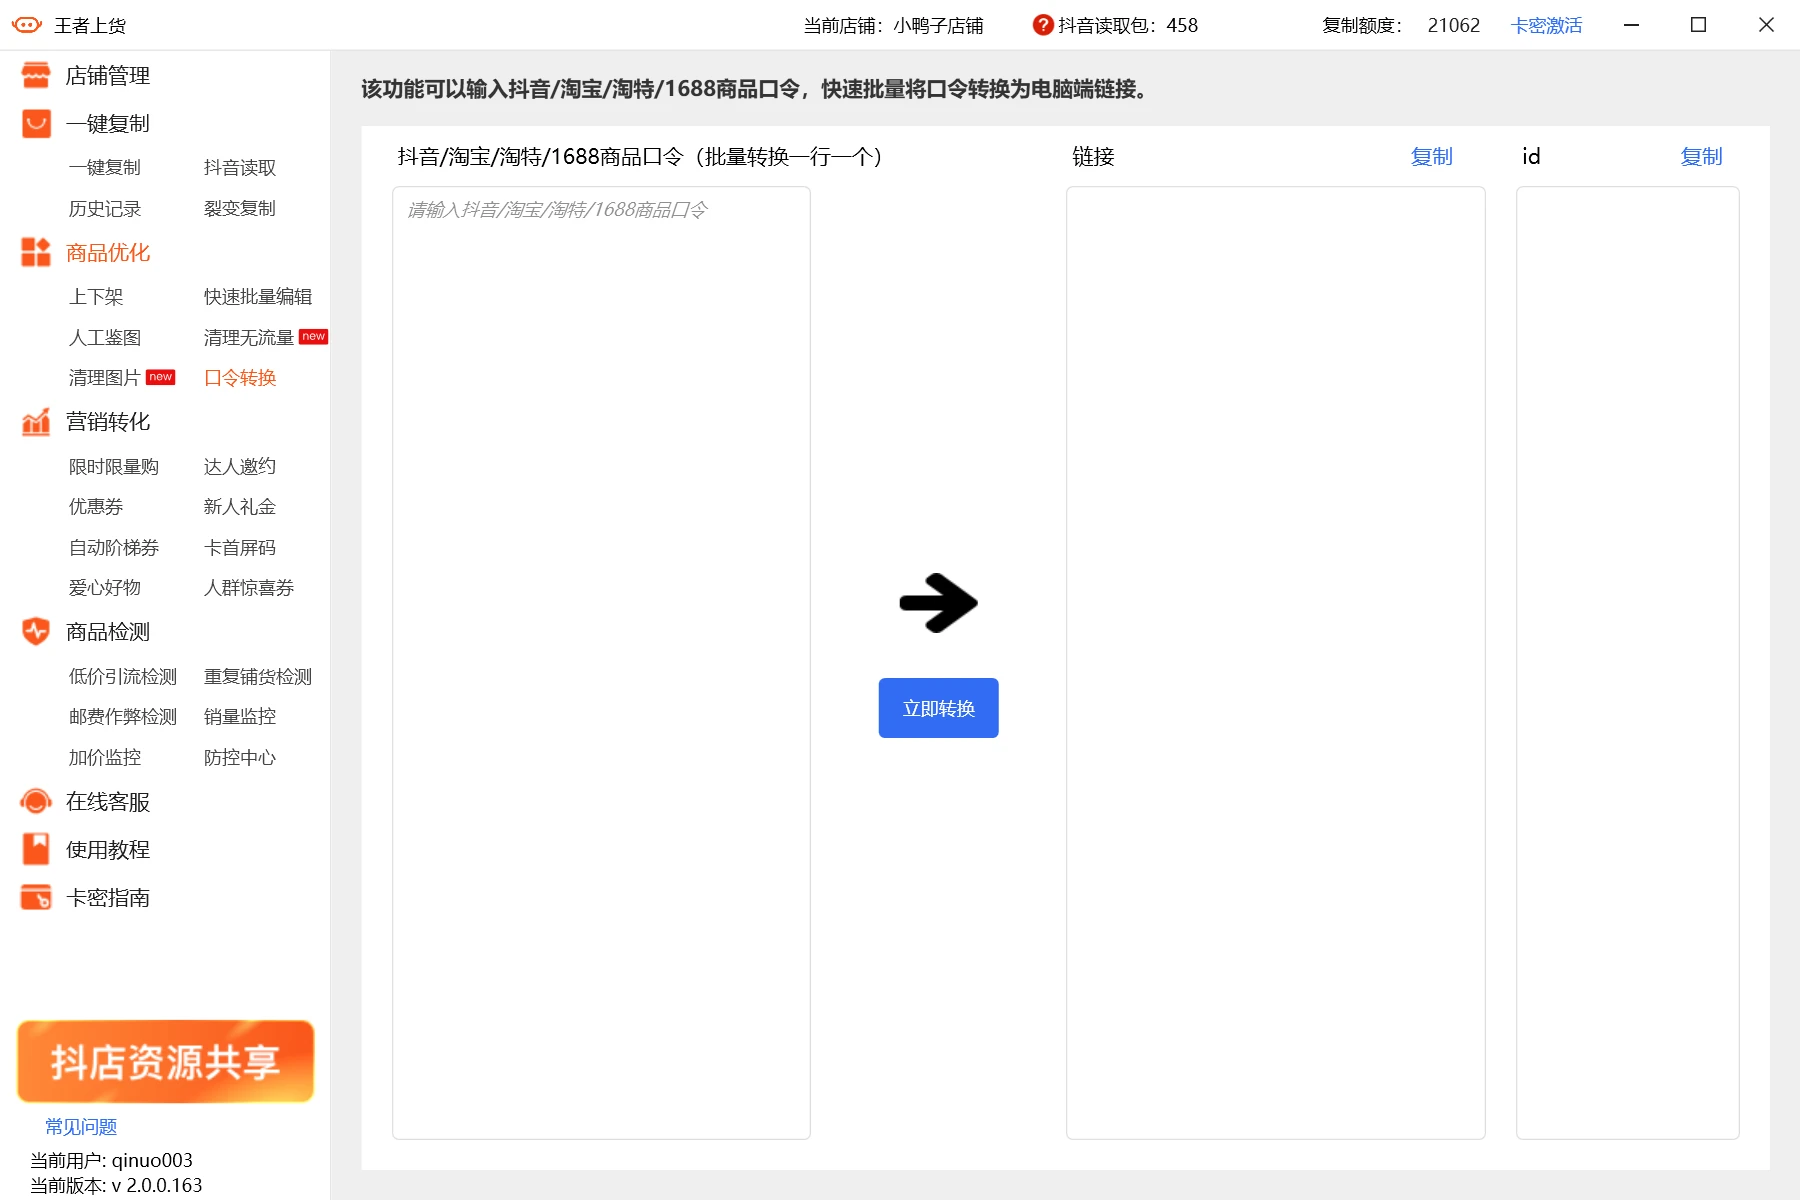The image size is (1800, 1200).
Task: Select 裂变复制 option
Action: pyautogui.click(x=240, y=209)
